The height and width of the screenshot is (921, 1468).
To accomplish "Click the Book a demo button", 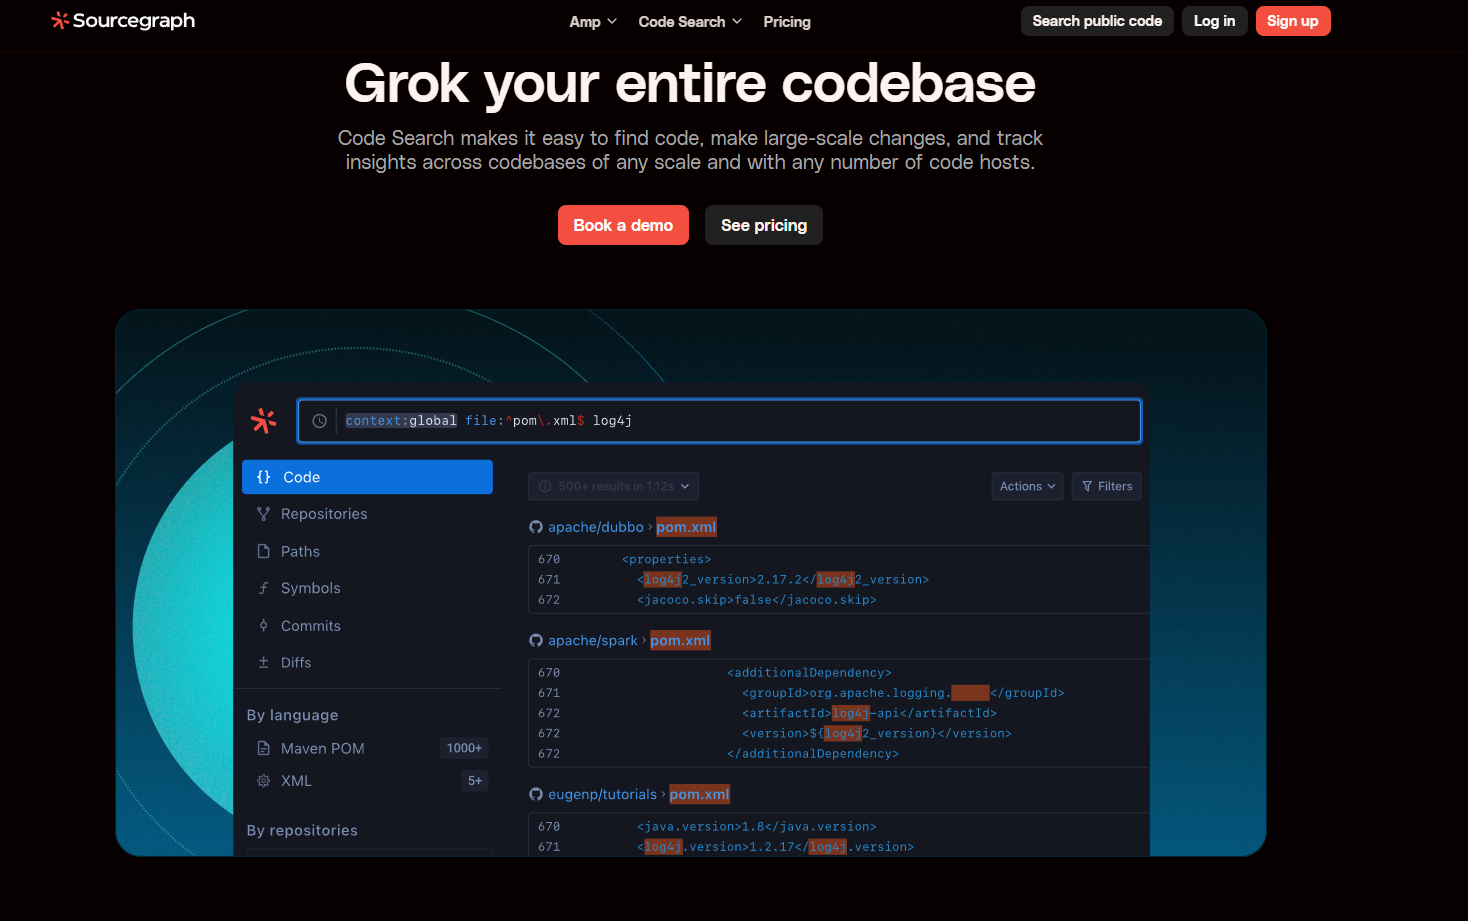I will click(623, 225).
